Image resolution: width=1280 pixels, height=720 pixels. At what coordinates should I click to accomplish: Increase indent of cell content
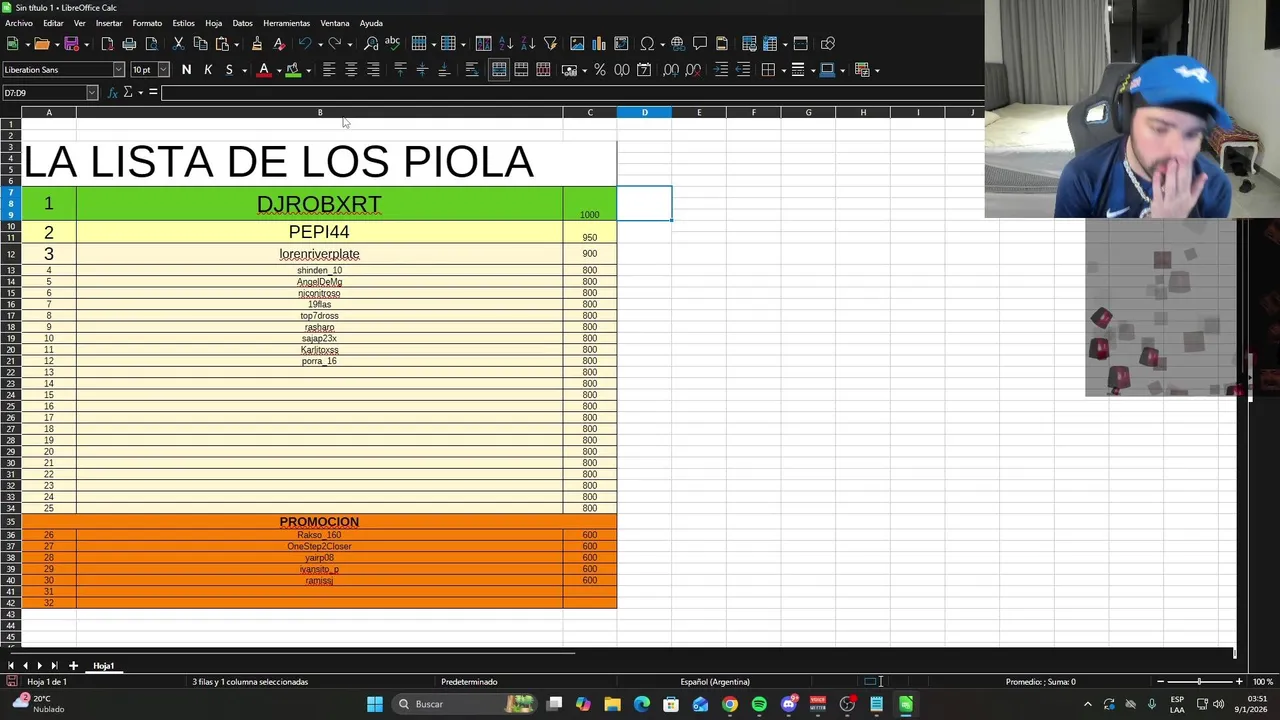click(x=721, y=70)
